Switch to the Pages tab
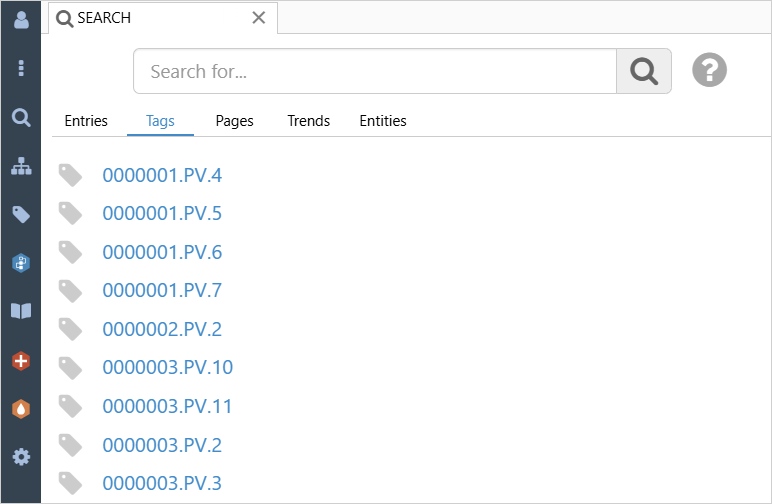This screenshot has height=504, width=772. tap(234, 121)
